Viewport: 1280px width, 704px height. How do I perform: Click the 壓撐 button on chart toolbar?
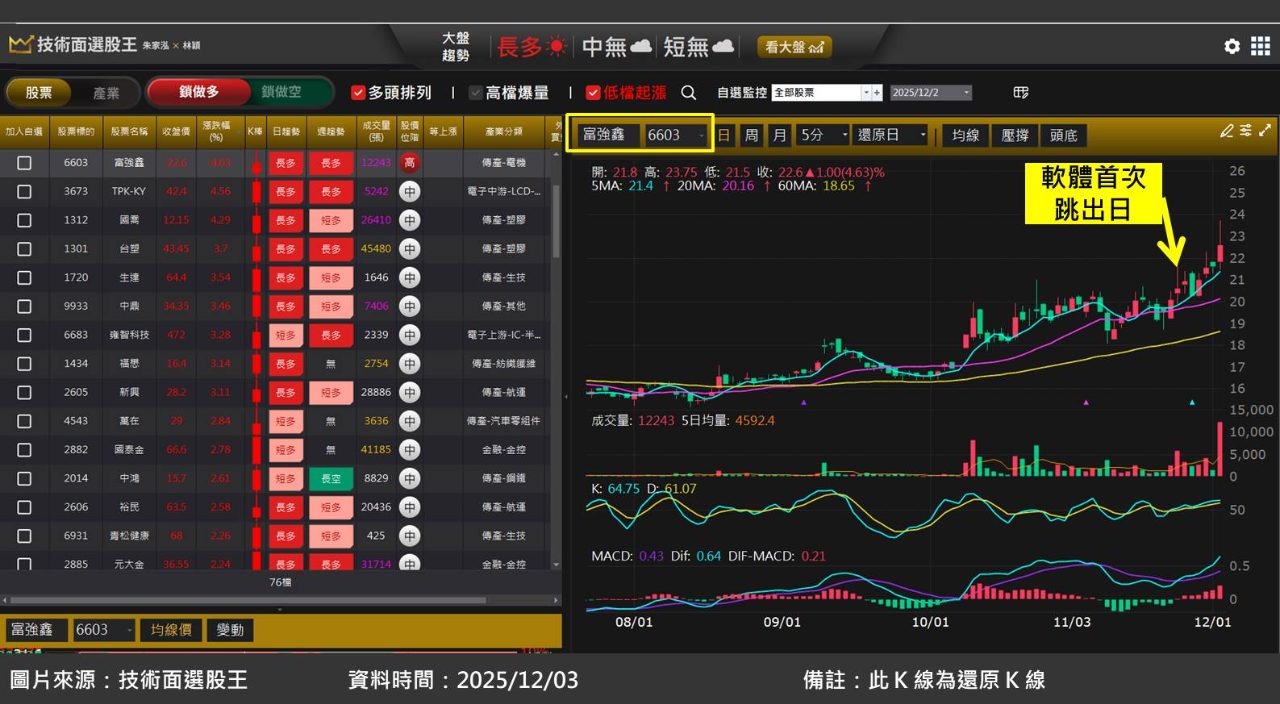click(x=1015, y=135)
